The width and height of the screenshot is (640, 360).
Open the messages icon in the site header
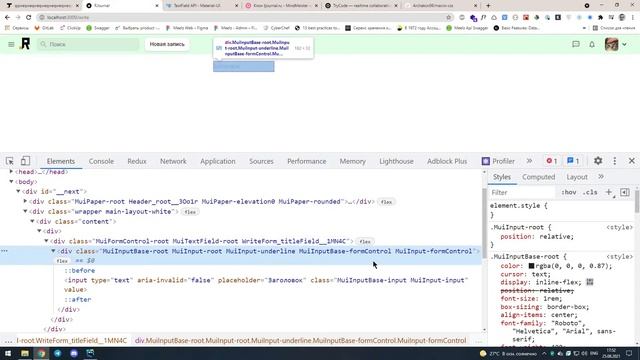tap(576, 44)
